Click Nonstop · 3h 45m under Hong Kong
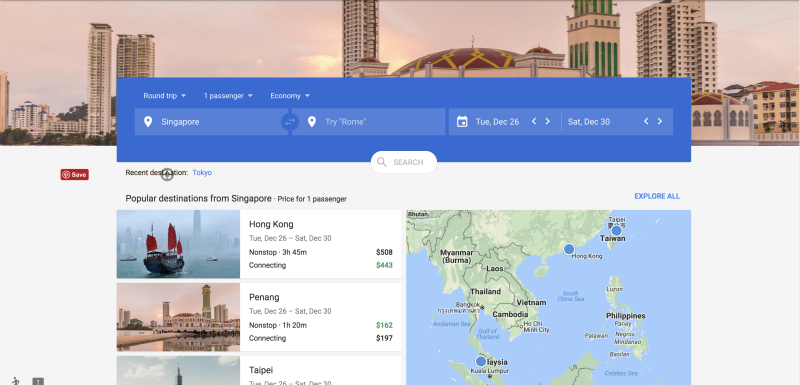 click(x=278, y=252)
